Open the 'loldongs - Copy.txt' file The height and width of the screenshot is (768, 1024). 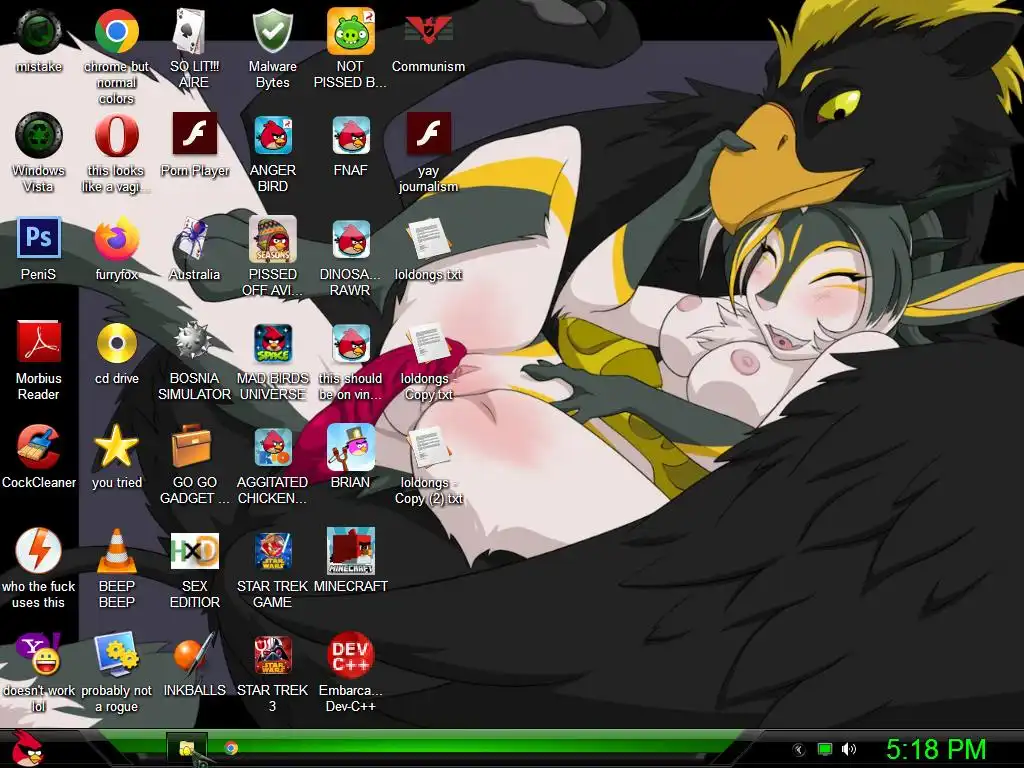428,343
